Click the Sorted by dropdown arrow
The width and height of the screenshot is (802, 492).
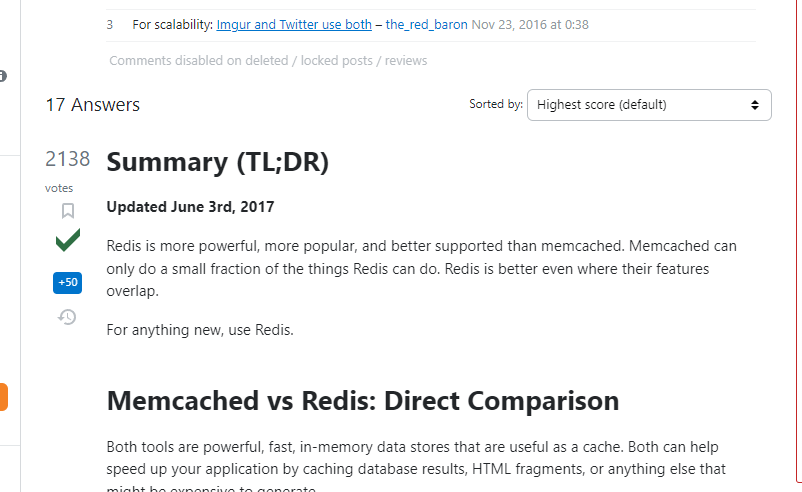[x=755, y=105]
